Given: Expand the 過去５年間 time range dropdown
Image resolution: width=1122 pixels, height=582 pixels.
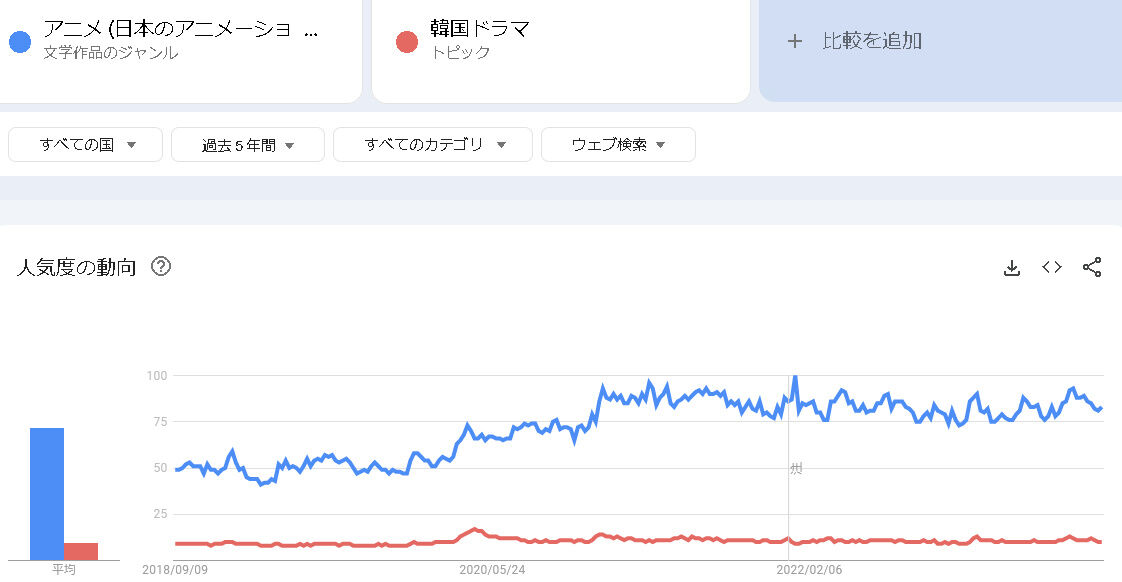Looking at the screenshot, I should coord(248,145).
